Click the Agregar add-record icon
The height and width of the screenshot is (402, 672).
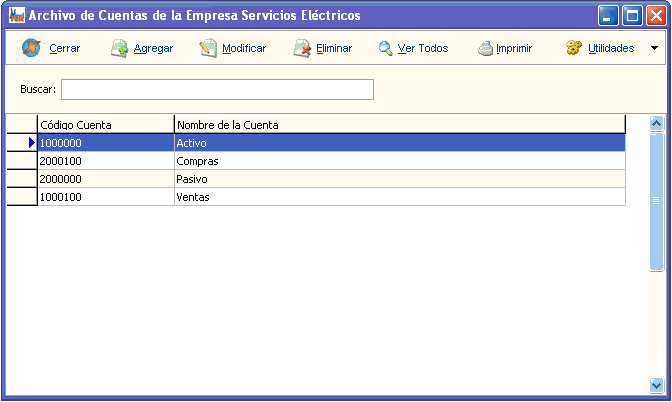119,48
